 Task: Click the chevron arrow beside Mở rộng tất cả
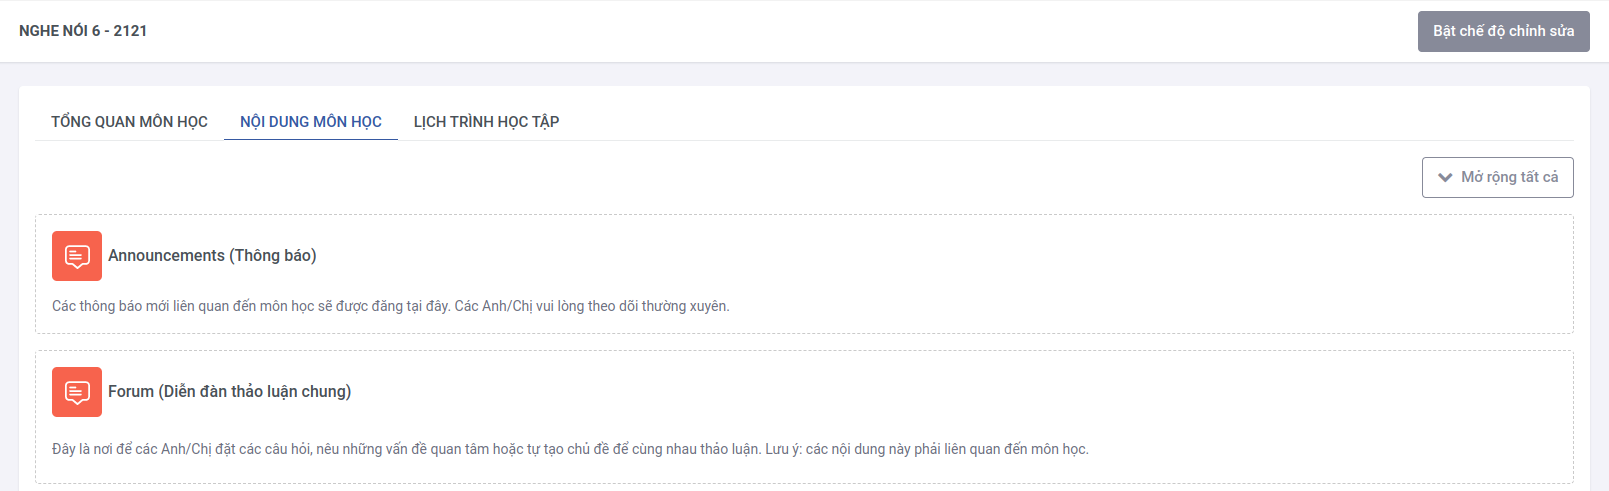[x=1444, y=178]
